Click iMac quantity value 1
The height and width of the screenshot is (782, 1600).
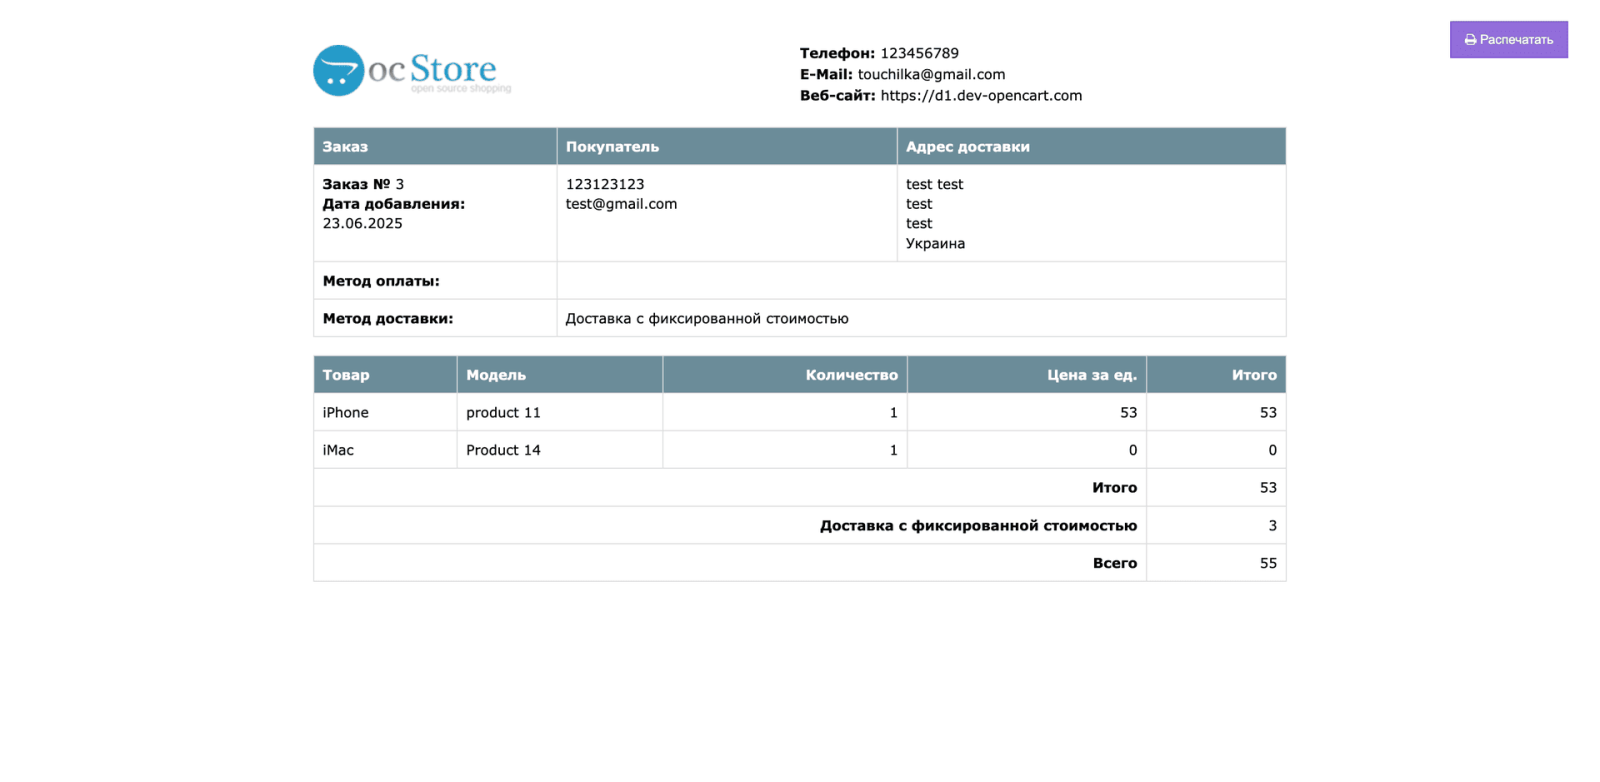pyautogui.click(x=893, y=450)
